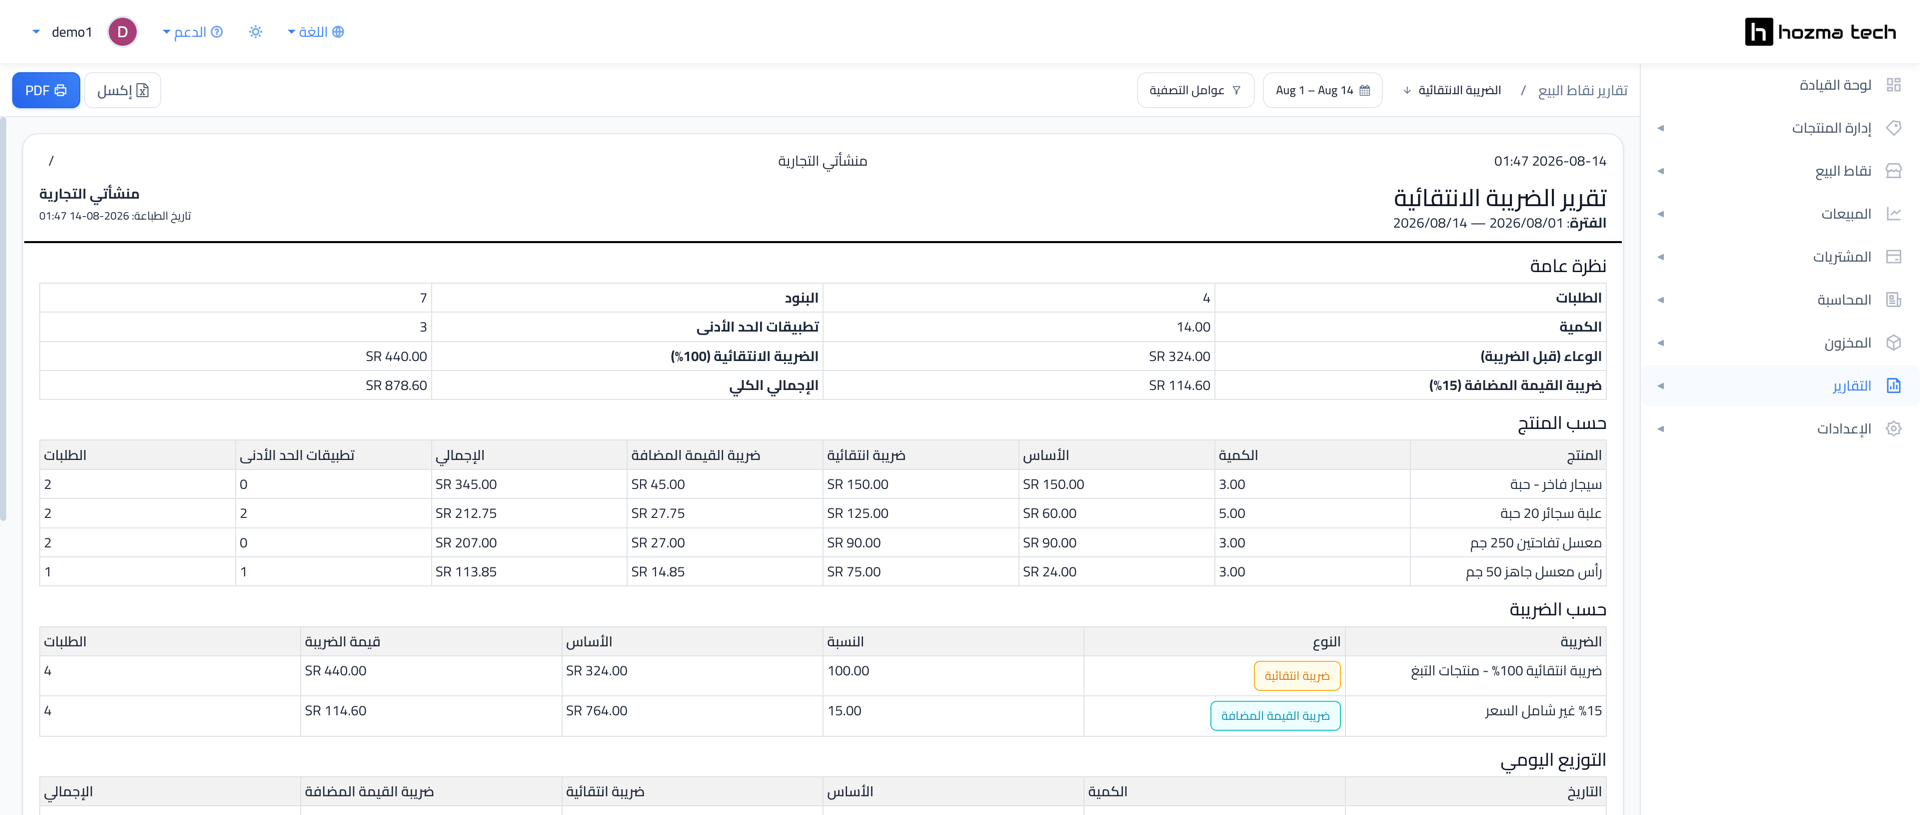Click the SR 764.00 base value
Image resolution: width=1920 pixels, height=815 pixels.
[x=596, y=711]
